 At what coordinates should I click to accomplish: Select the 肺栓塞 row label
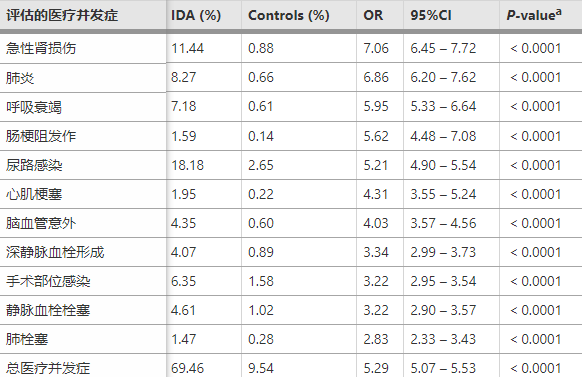27,339
